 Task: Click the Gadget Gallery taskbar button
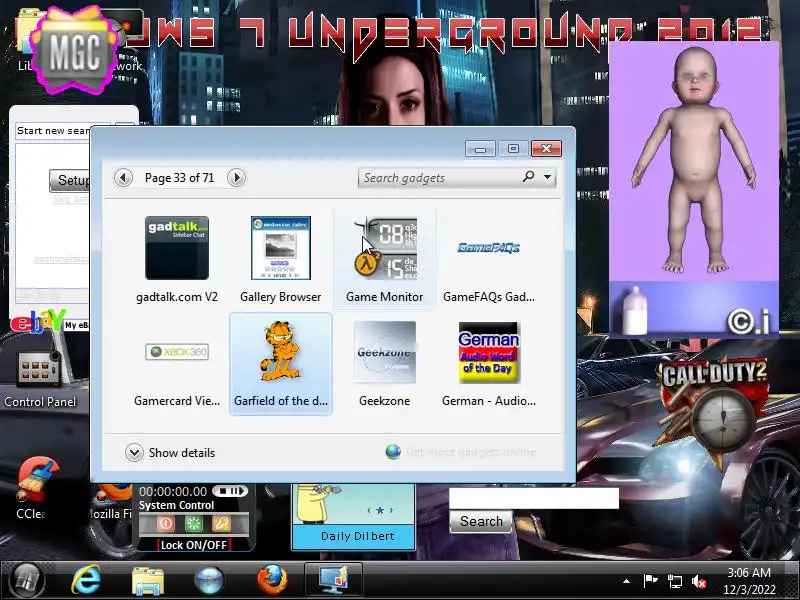click(x=334, y=580)
